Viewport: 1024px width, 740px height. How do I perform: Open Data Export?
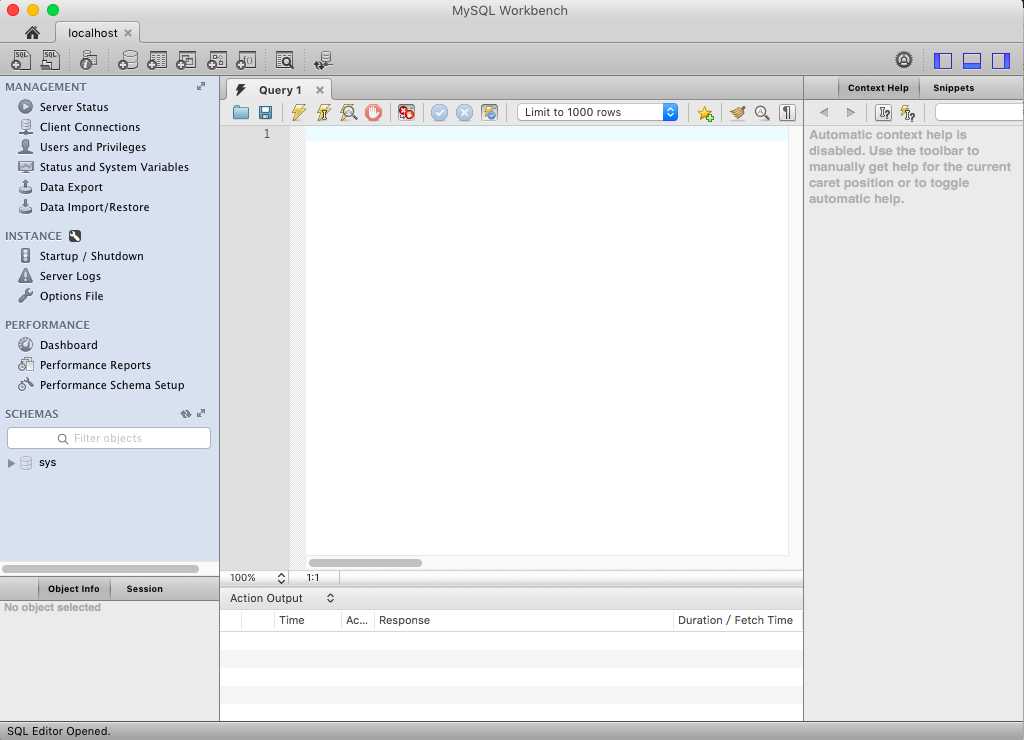pyautogui.click(x=71, y=187)
